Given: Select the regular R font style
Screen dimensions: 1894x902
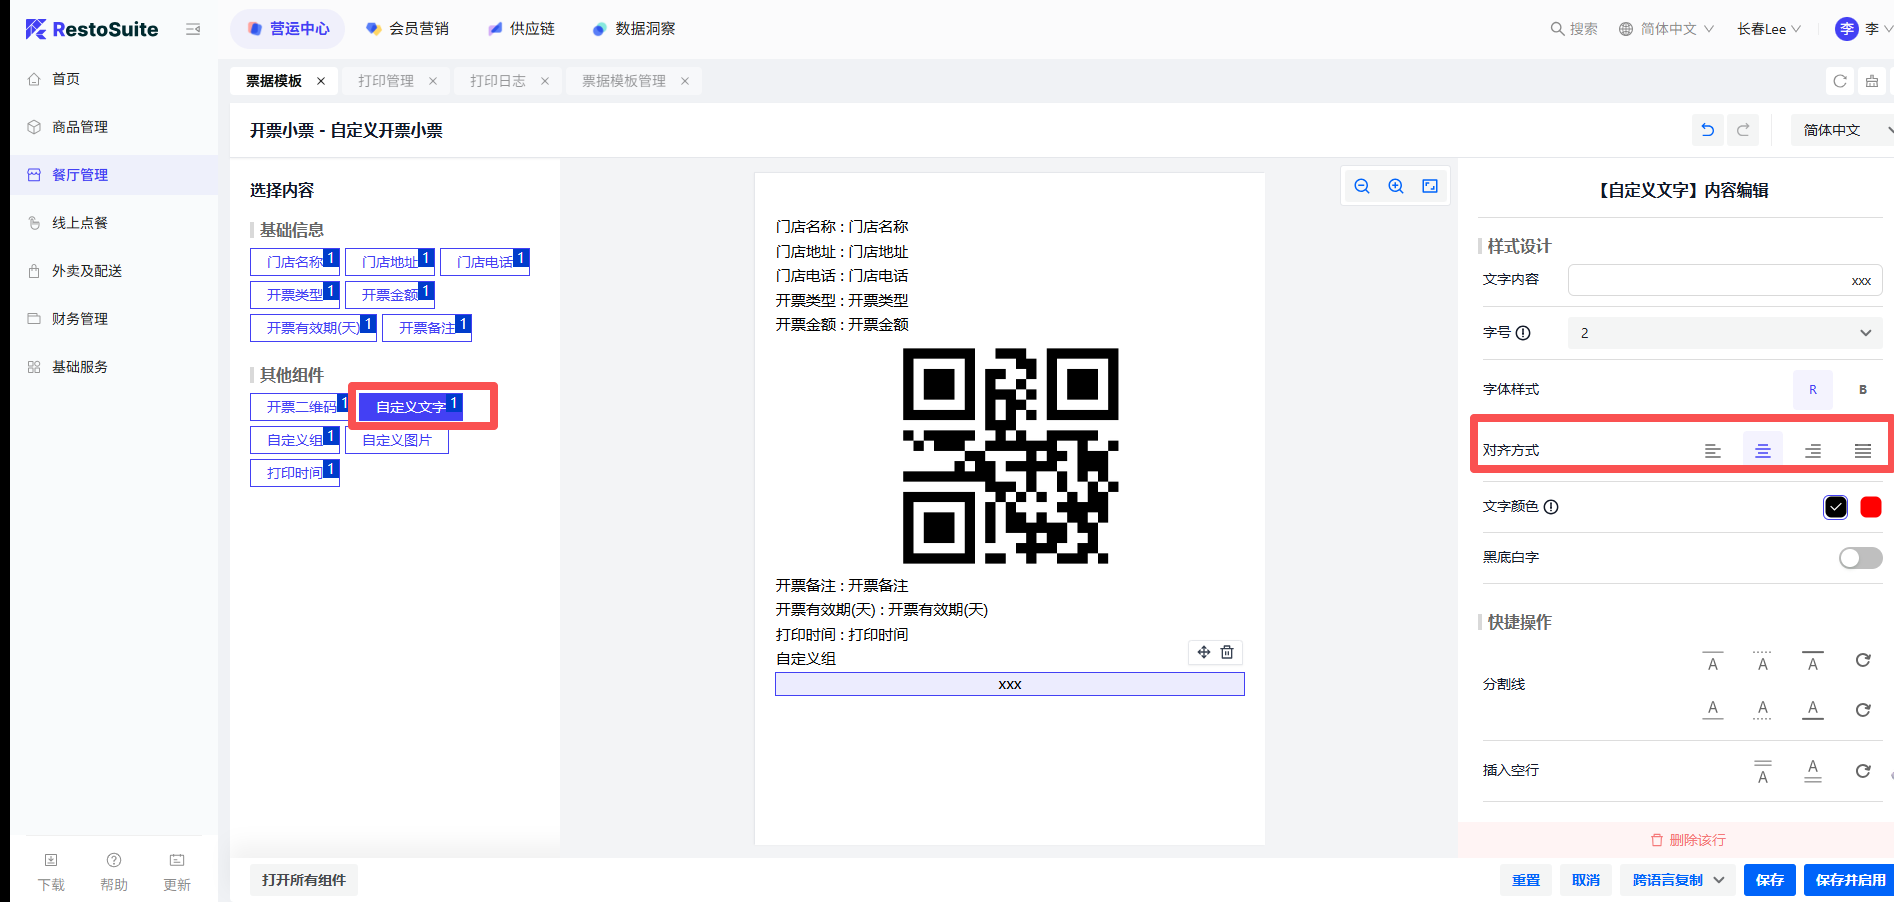Looking at the screenshot, I should (1812, 390).
